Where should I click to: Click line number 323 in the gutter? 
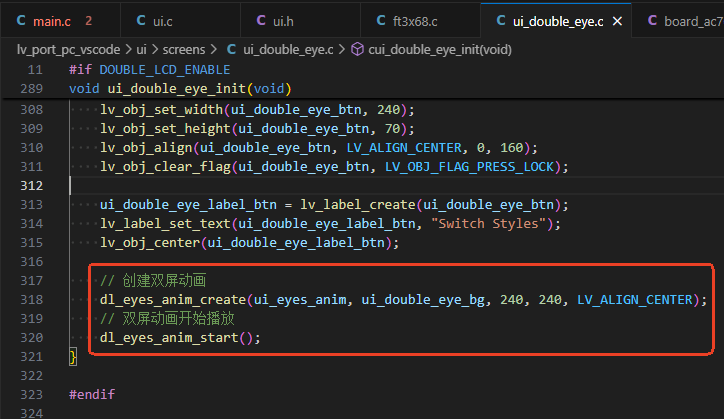point(31,394)
